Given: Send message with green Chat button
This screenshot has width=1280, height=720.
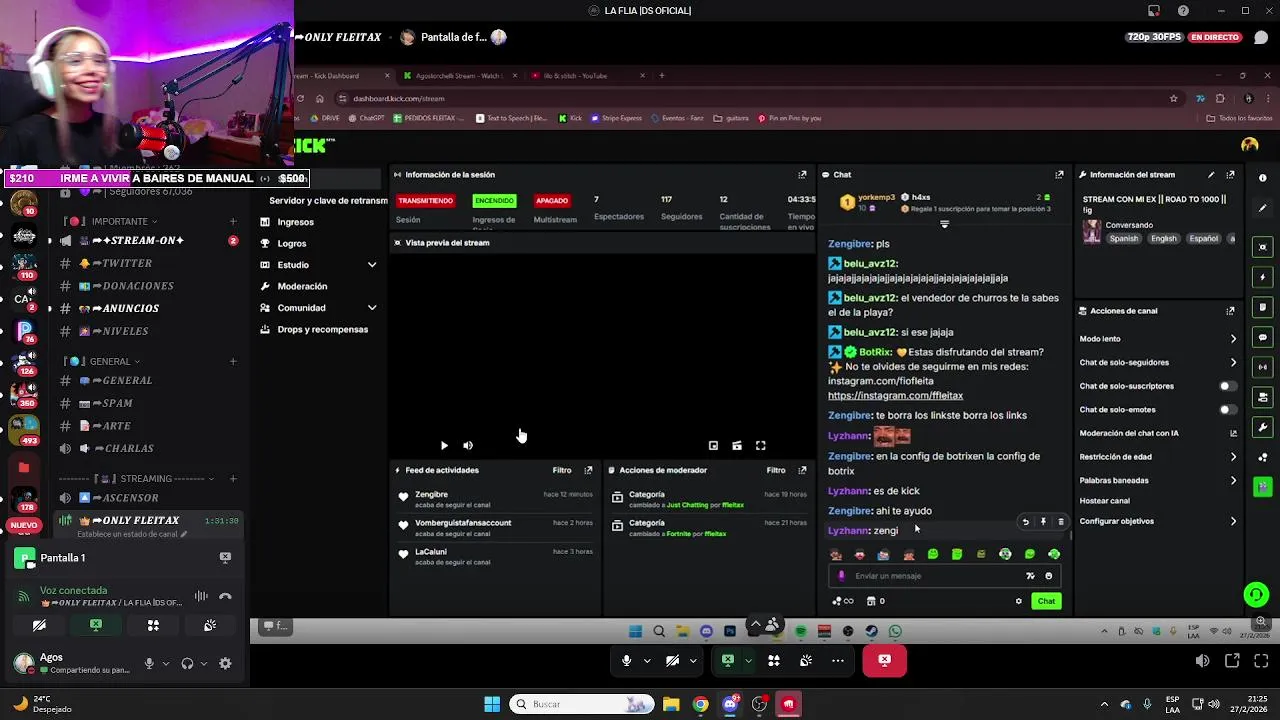Looking at the screenshot, I should tap(1046, 601).
